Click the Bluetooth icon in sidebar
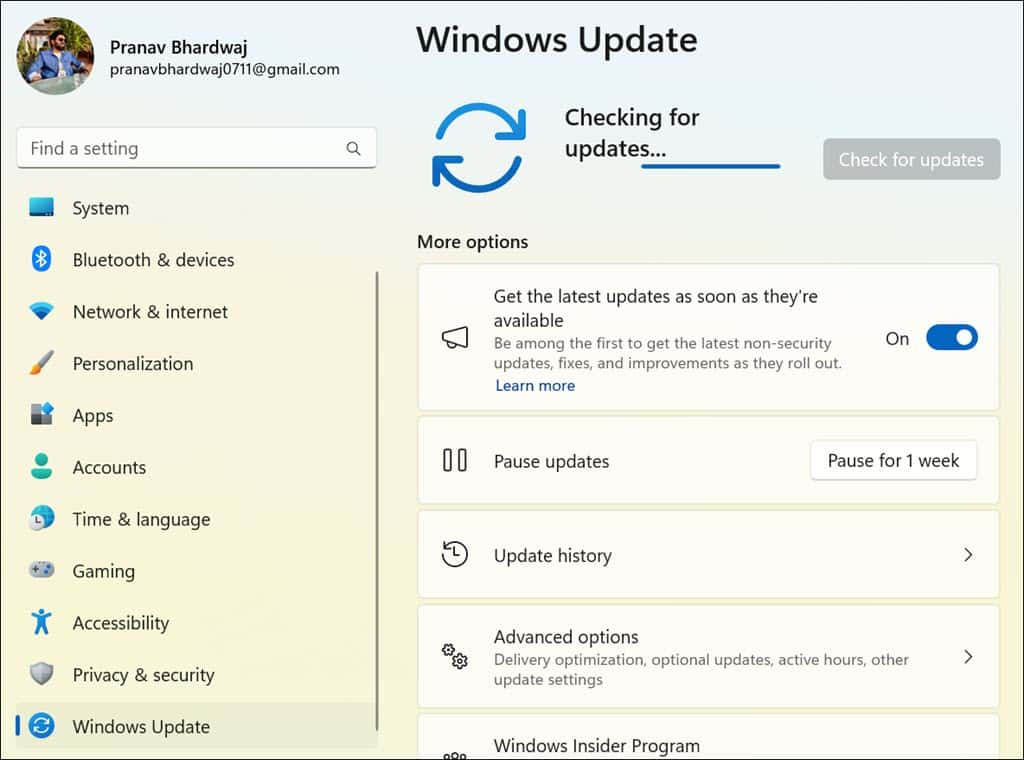This screenshot has height=760, width=1024. tap(42, 259)
